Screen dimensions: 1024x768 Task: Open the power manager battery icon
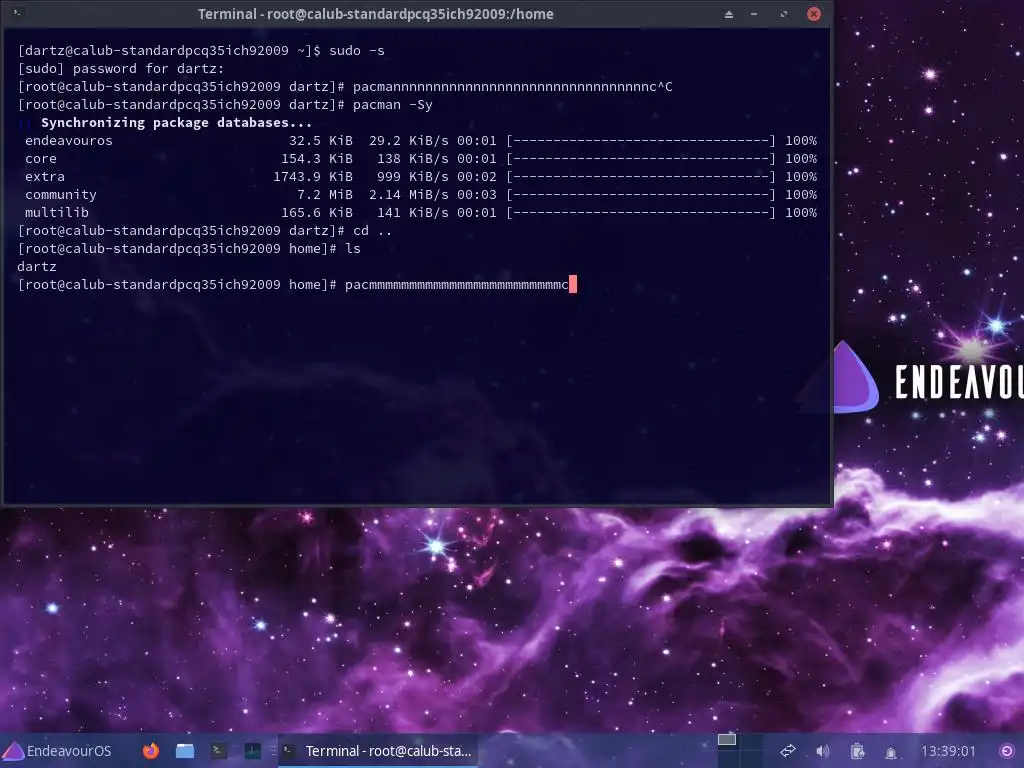(857, 751)
